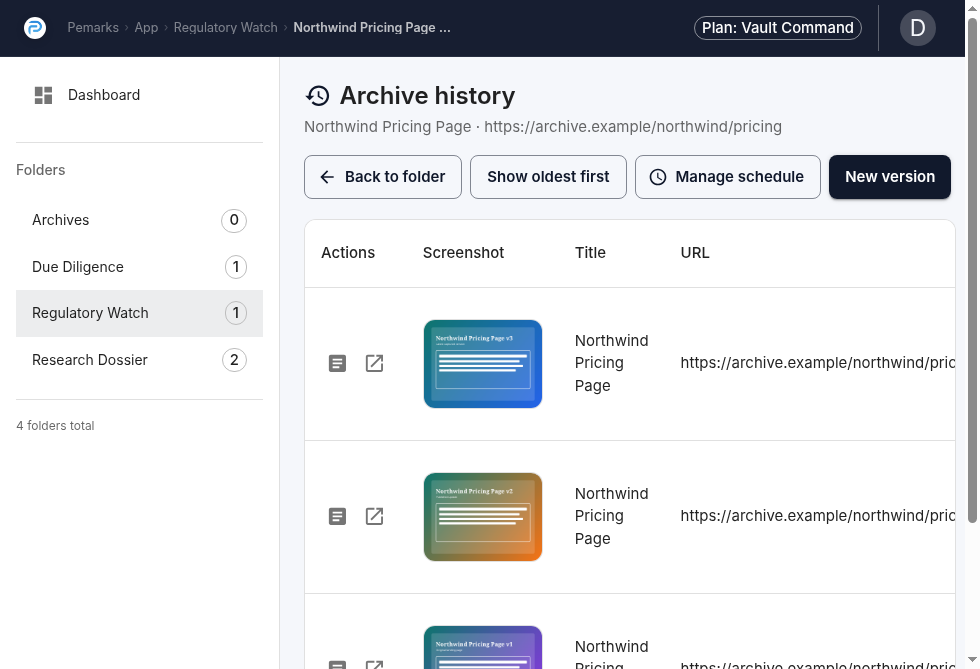The height and width of the screenshot is (669, 980).
Task: Click the Plan: Vault Command badge
Action: pyautogui.click(x=778, y=28)
